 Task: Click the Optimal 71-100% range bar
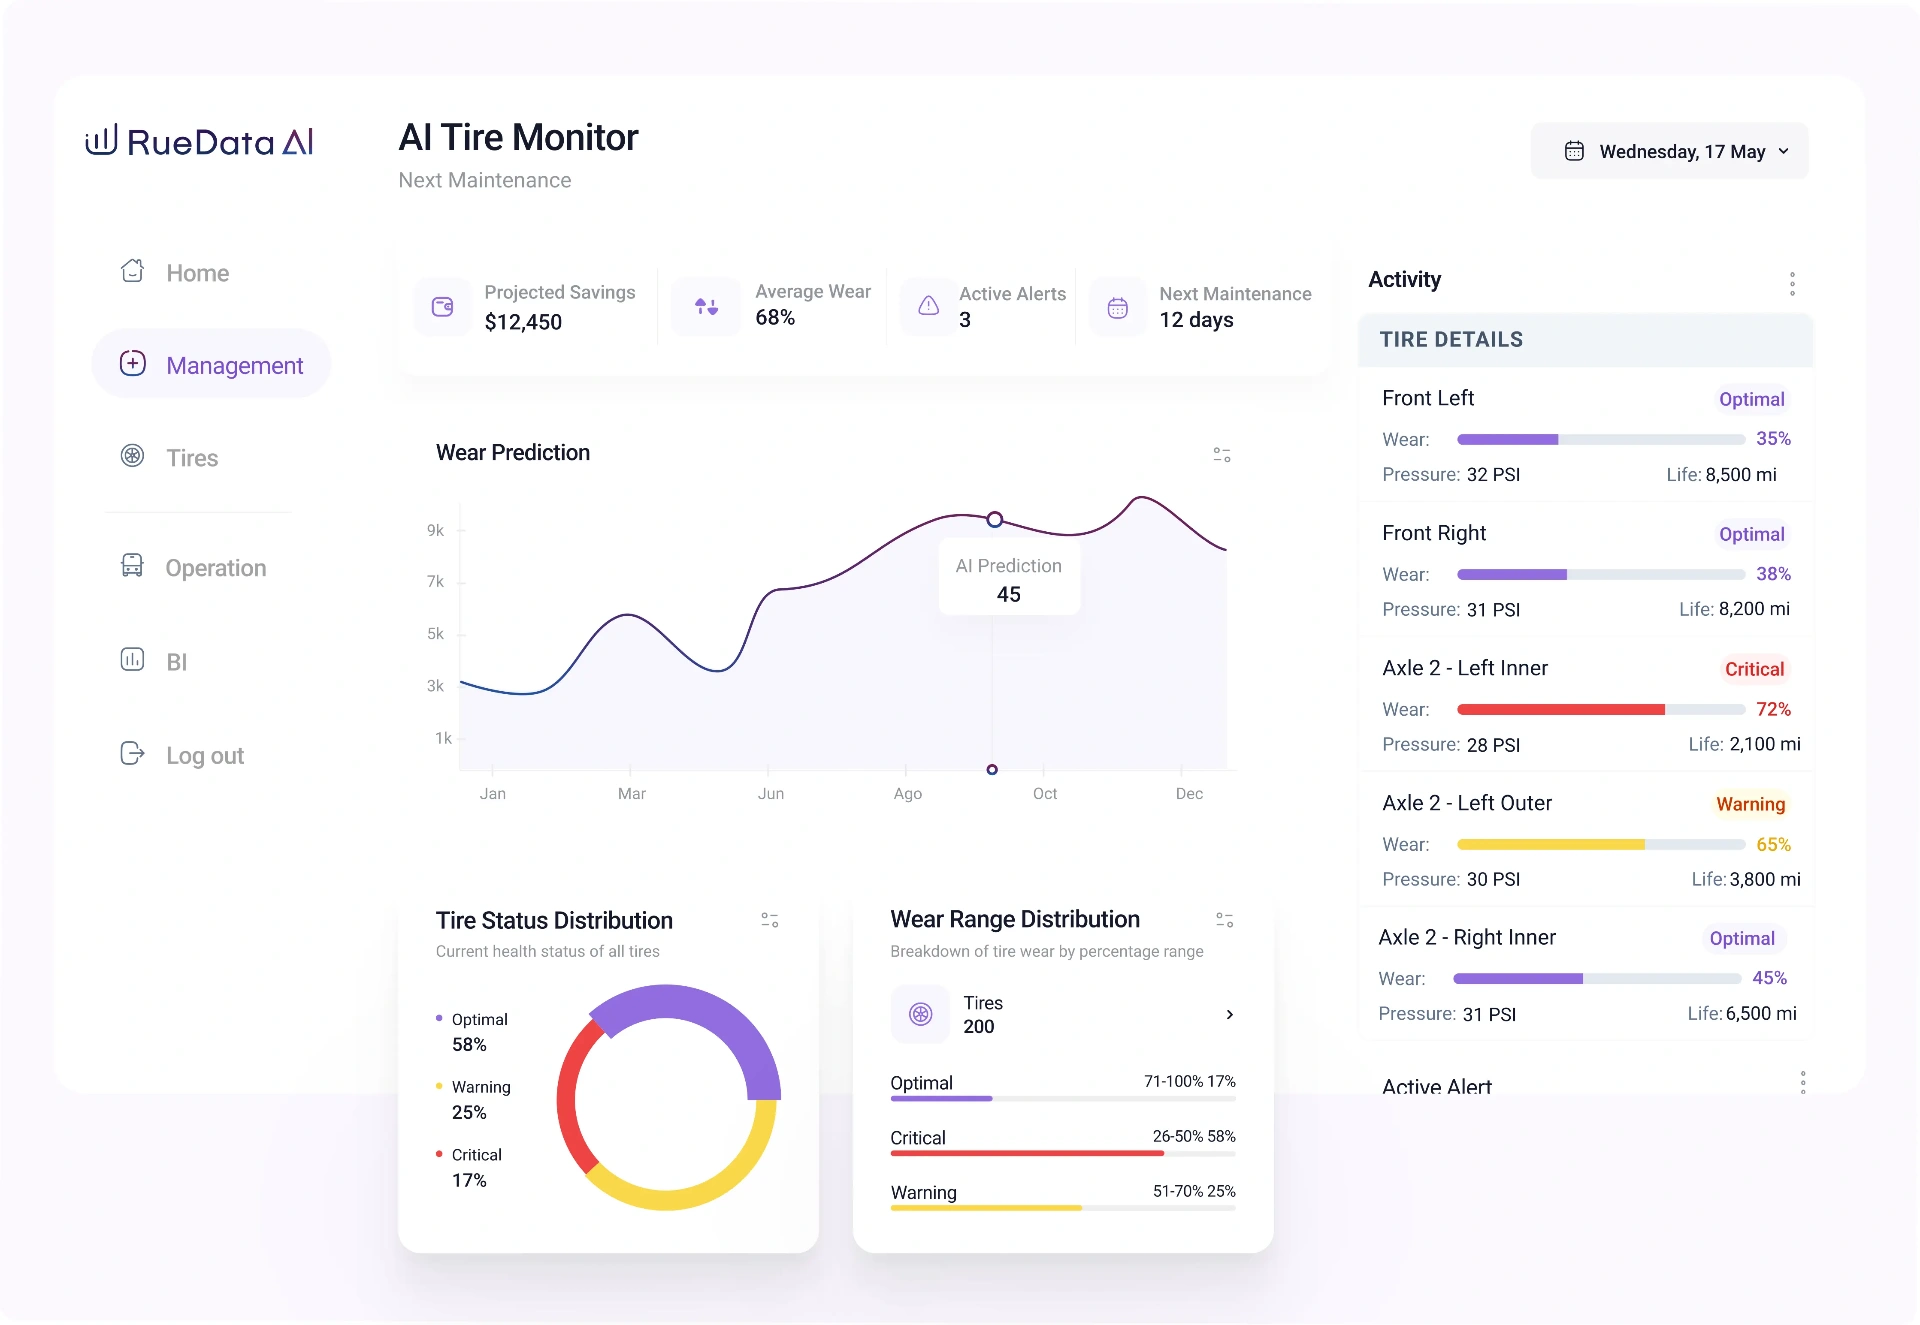pyautogui.click(x=1063, y=1098)
